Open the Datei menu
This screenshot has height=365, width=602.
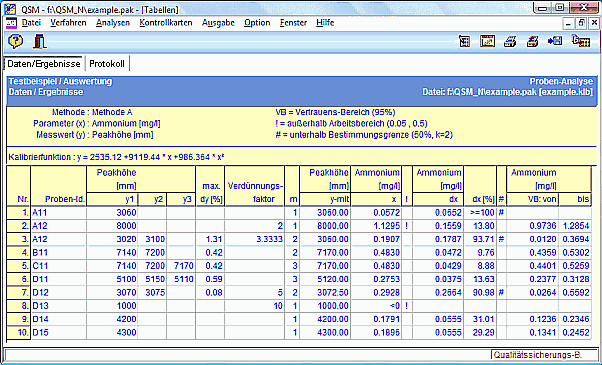31,23
